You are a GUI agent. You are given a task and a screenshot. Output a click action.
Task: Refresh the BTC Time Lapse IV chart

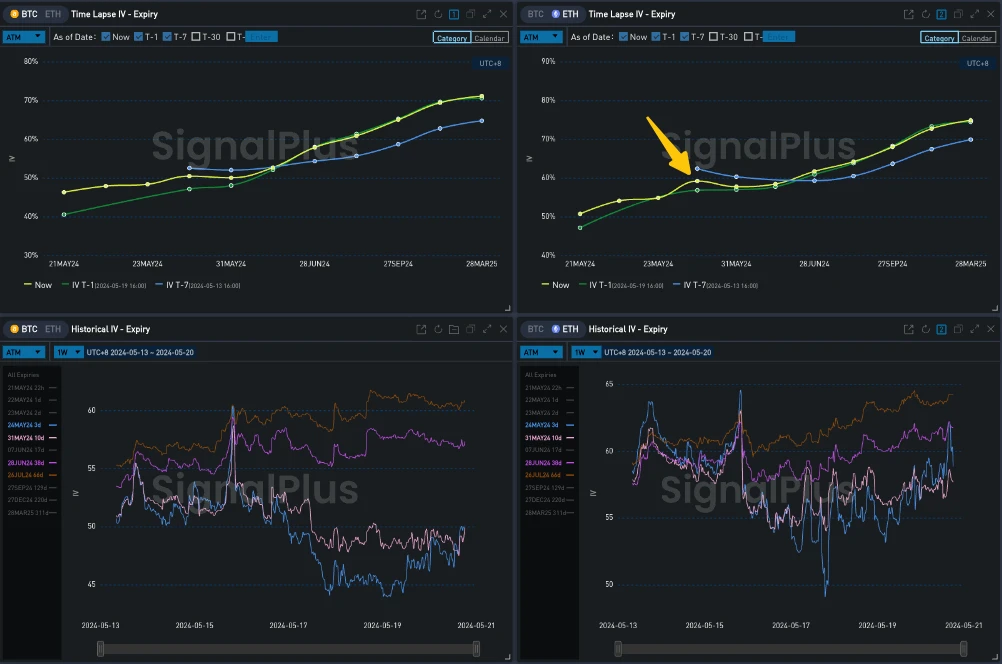click(x=437, y=14)
